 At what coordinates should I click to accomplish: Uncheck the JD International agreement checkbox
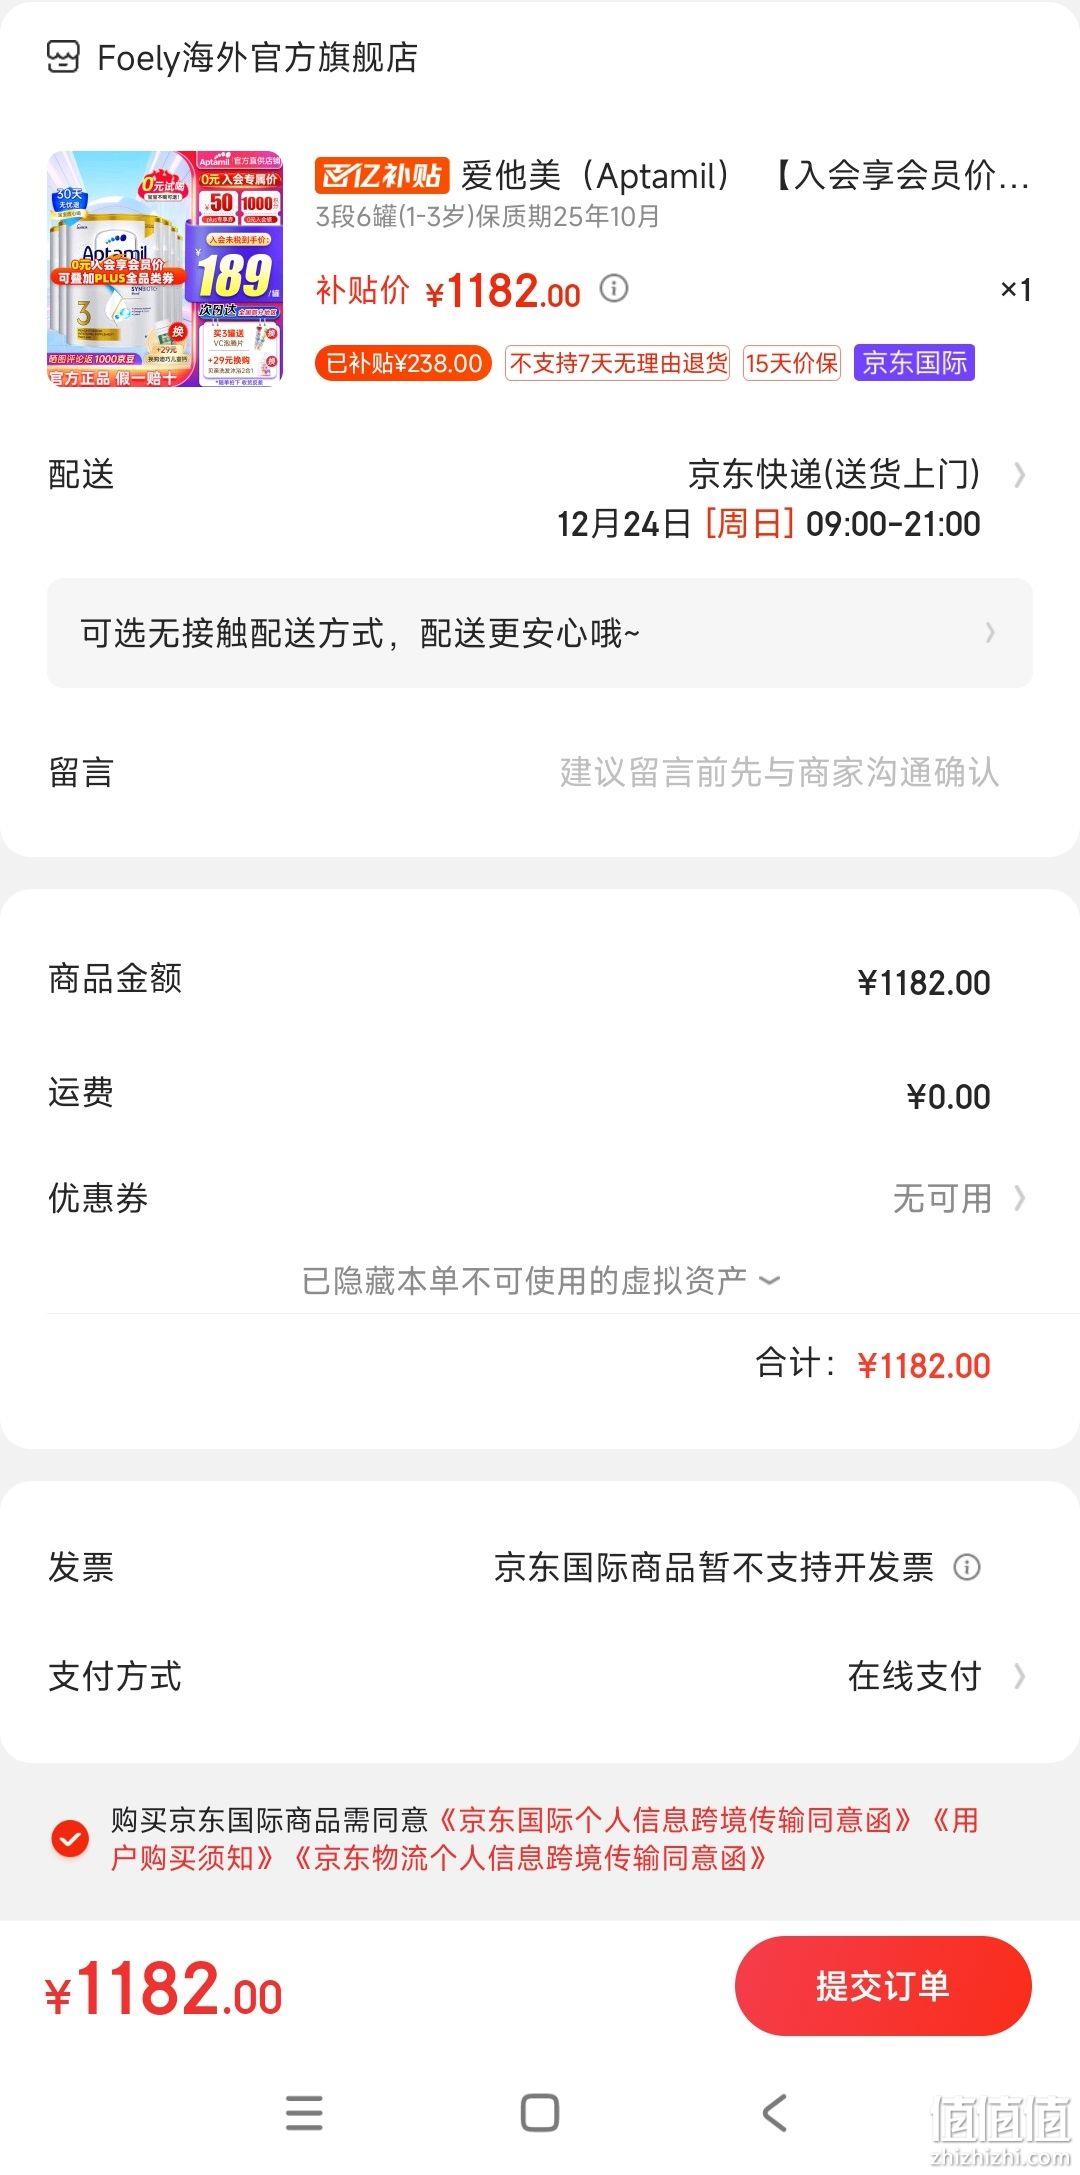click(70, 1838)
